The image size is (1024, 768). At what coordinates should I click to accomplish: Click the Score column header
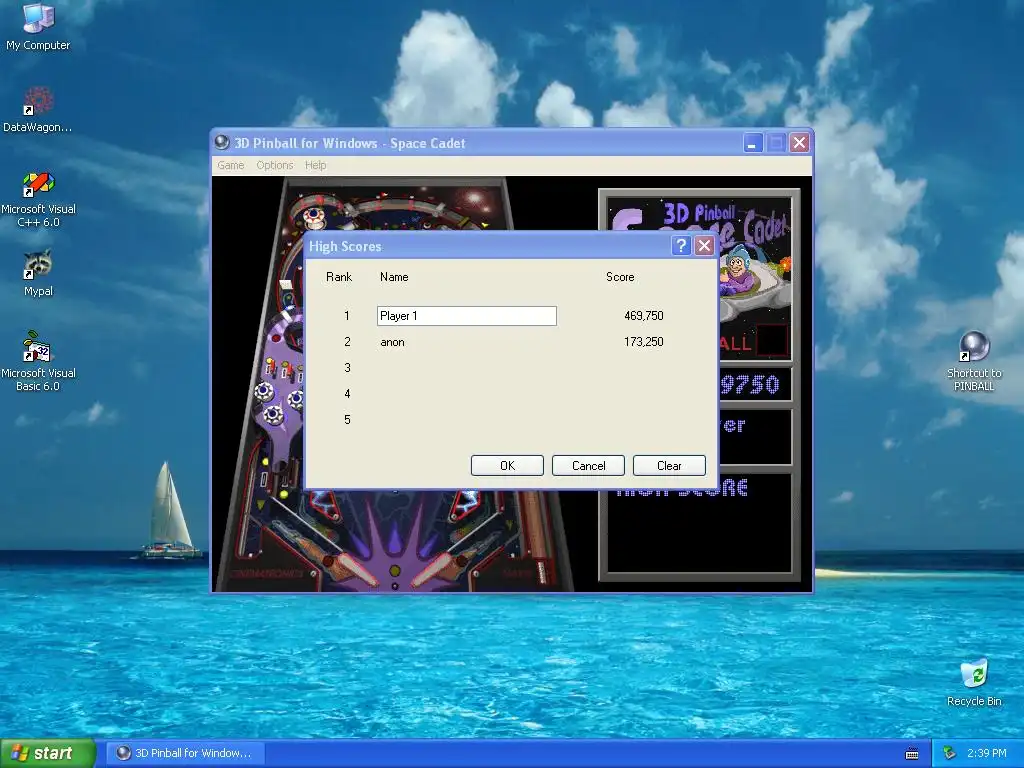[620, 277]
